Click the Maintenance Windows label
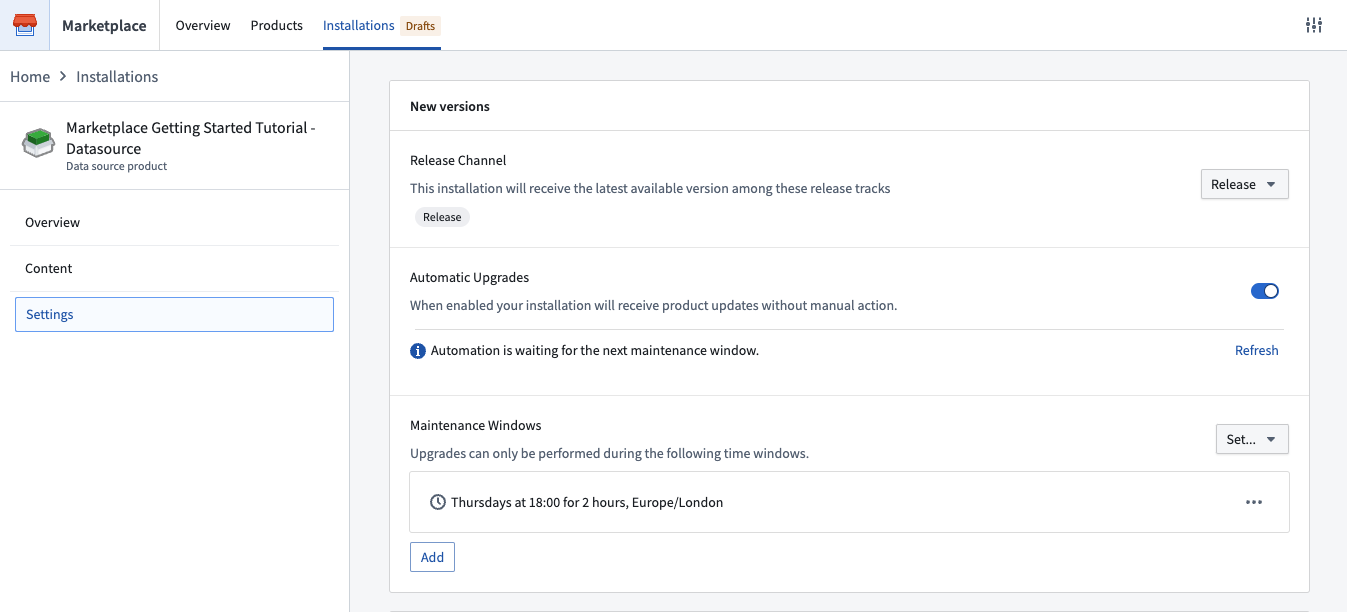Image resolution: width=1347 pixels, height=612 pixels. (x=476, y=425)
